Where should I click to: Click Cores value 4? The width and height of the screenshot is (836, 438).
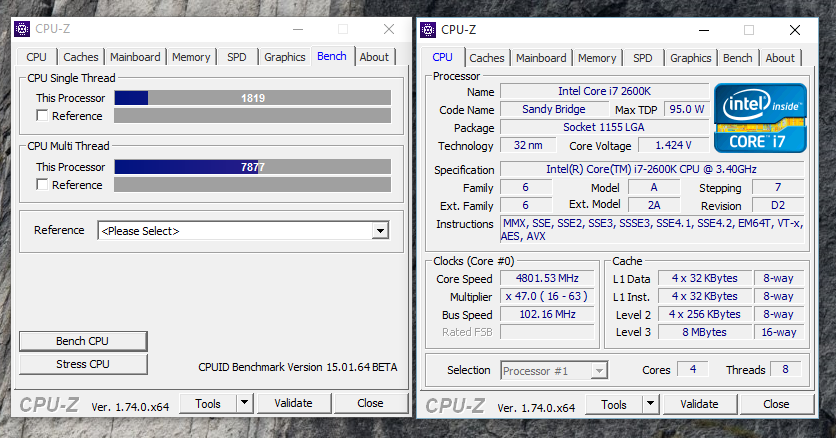click(693, 369)
